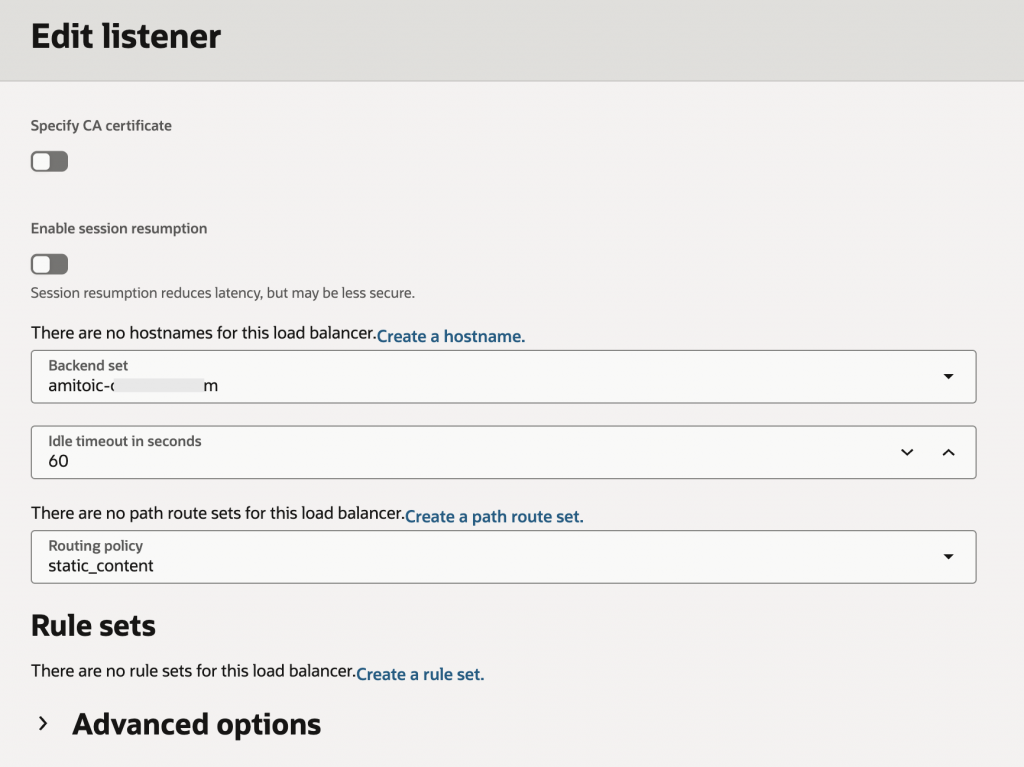Follow the Create a rule set link
The height and width of the screenshot is (767, 1024).
(x=420, y=674)
